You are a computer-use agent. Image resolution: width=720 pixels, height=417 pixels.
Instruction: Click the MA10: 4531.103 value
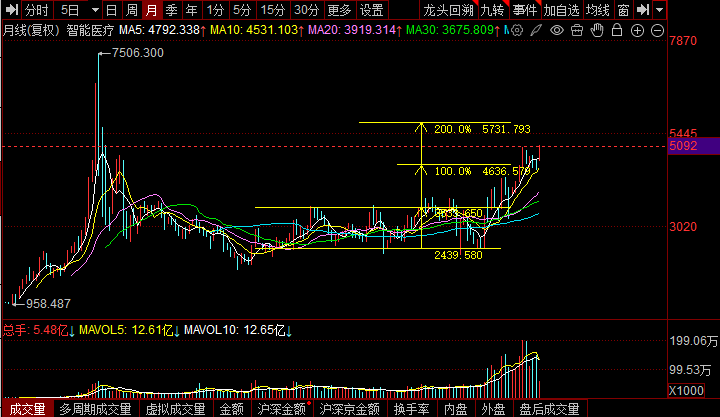[x=257, y=31]
